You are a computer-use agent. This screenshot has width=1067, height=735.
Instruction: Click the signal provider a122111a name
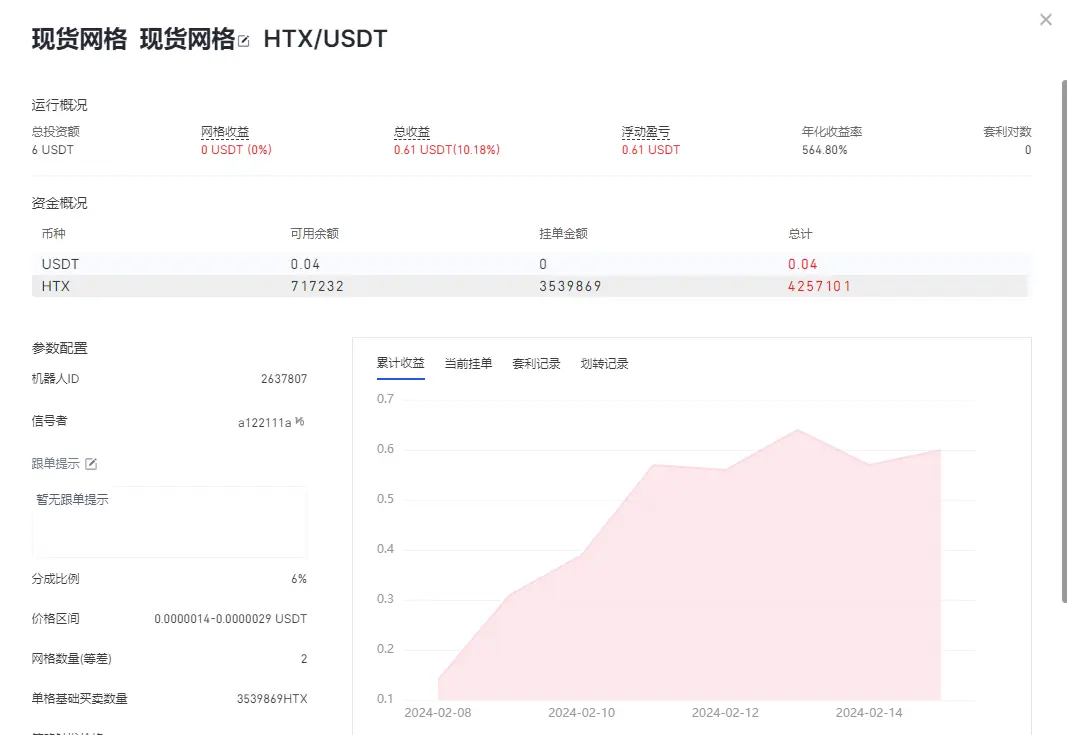(x=264, y=423)
